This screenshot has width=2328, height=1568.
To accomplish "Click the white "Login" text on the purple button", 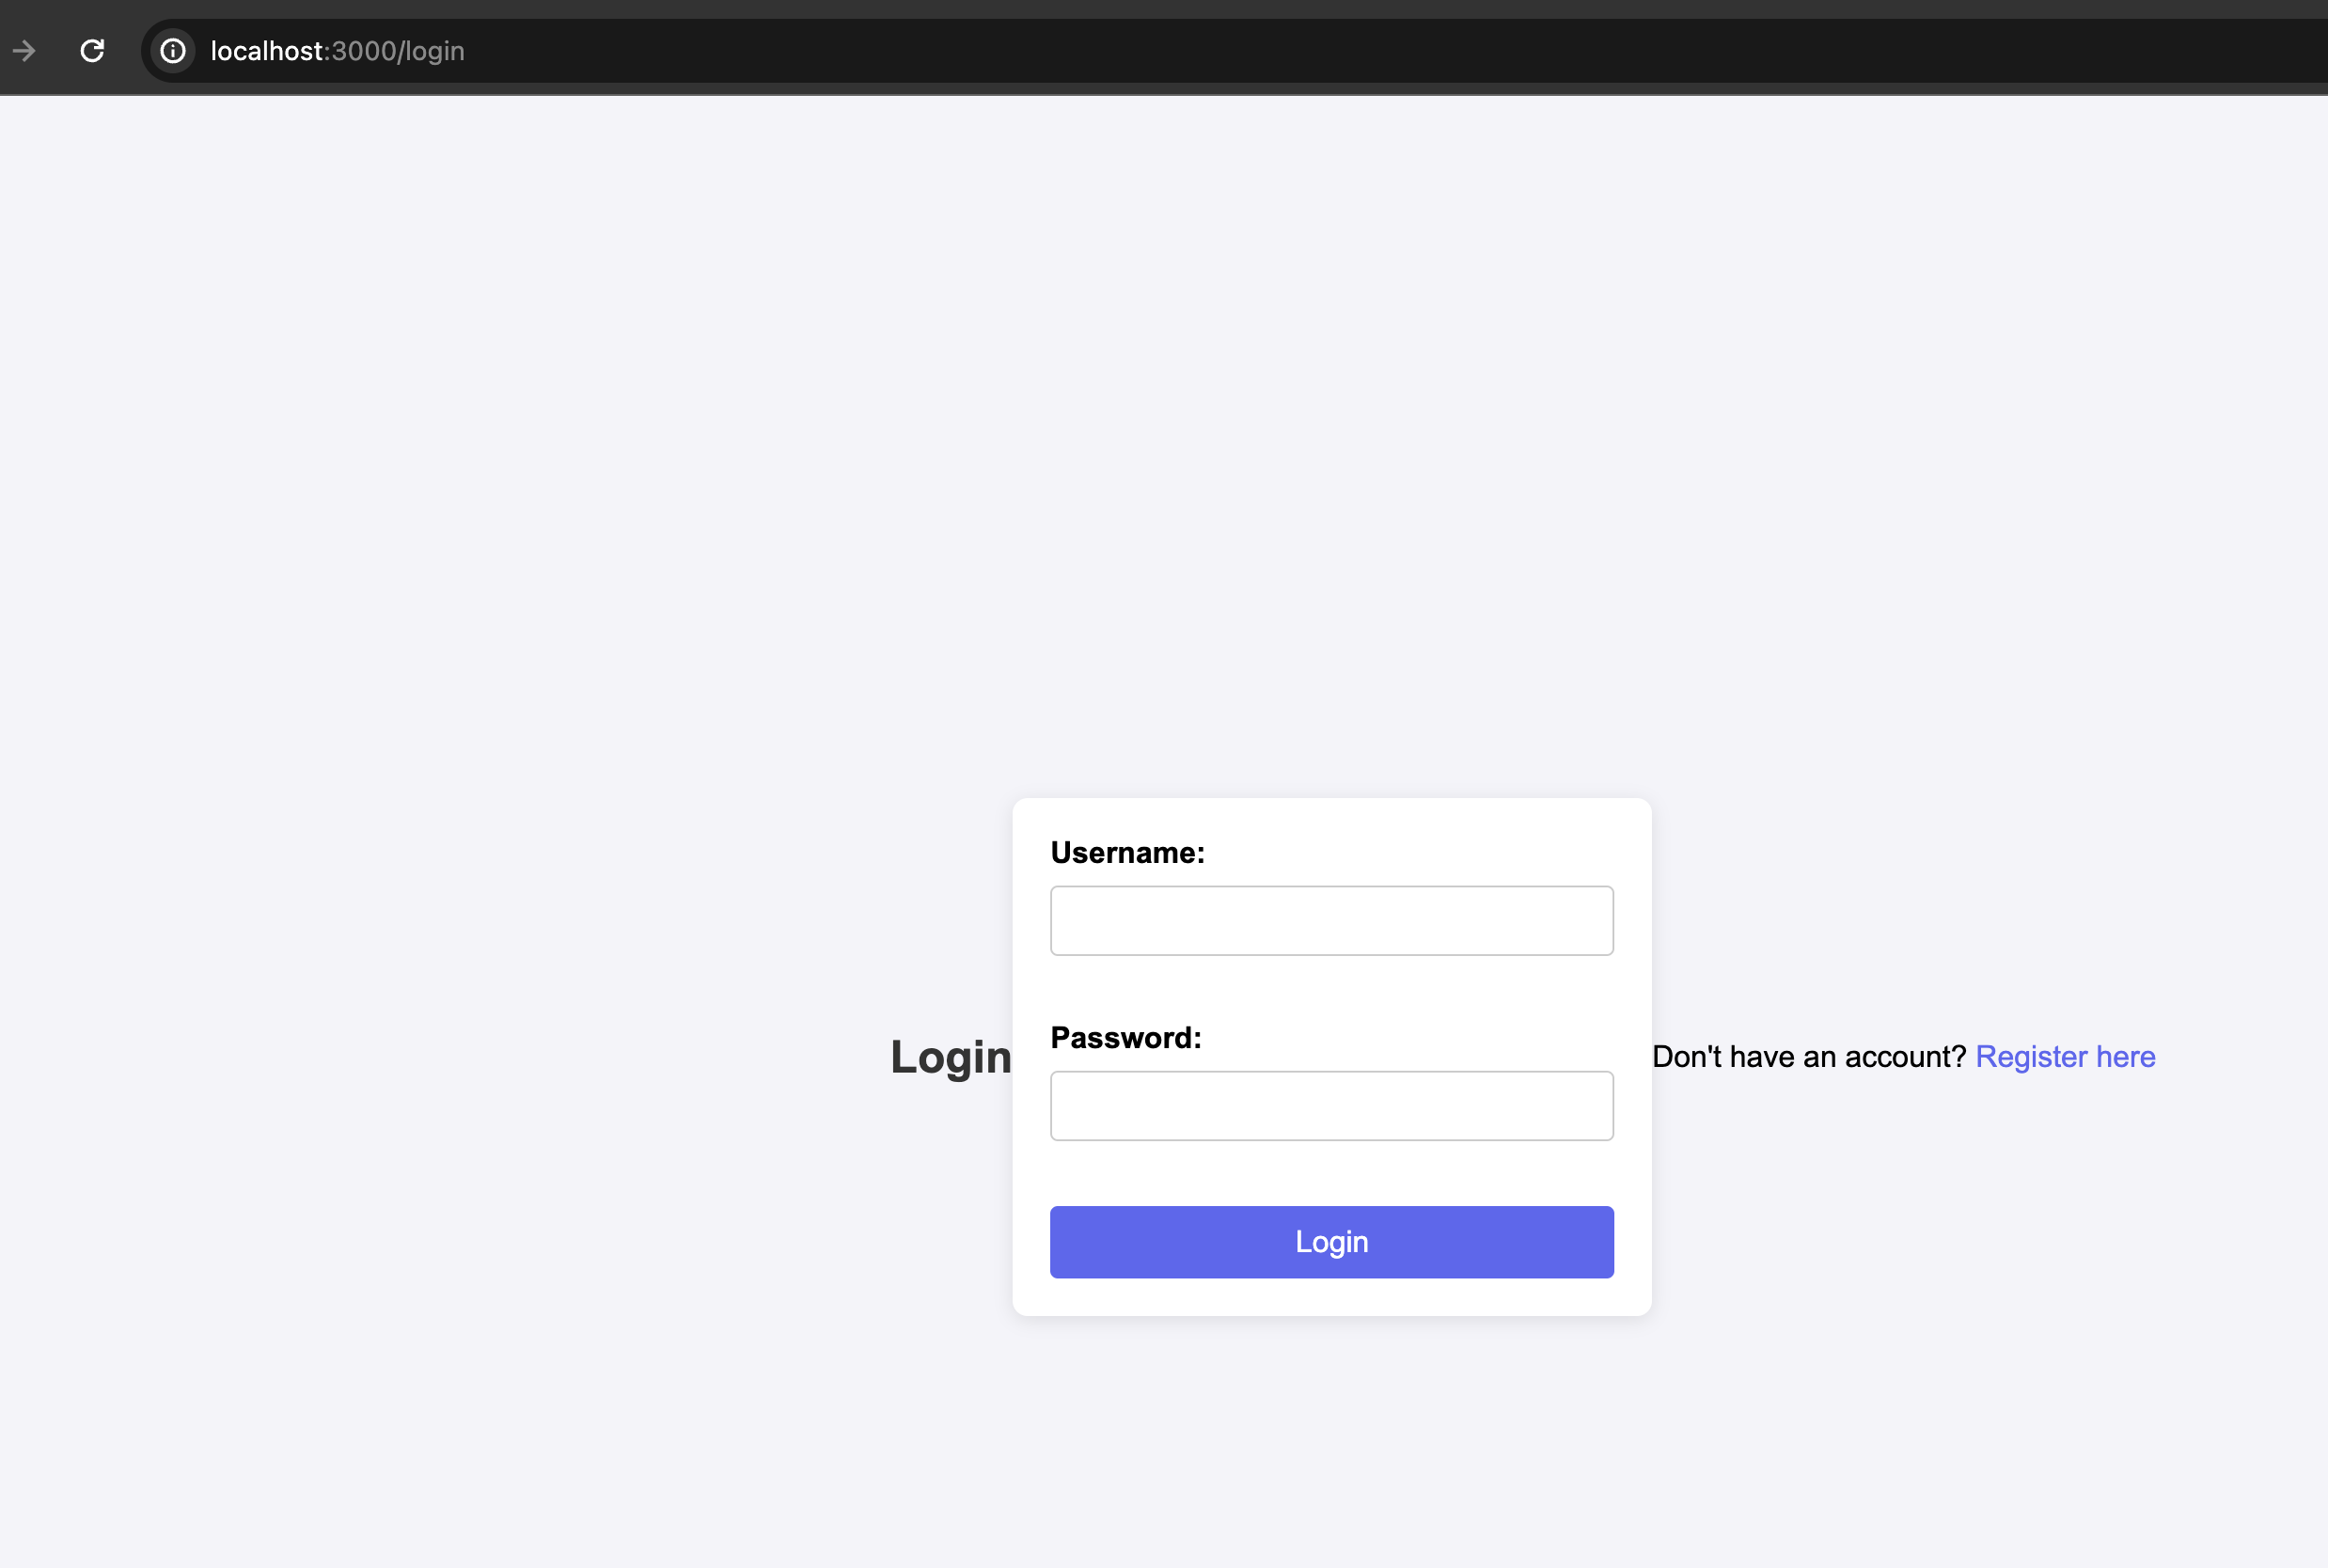I will 1331,1241.
